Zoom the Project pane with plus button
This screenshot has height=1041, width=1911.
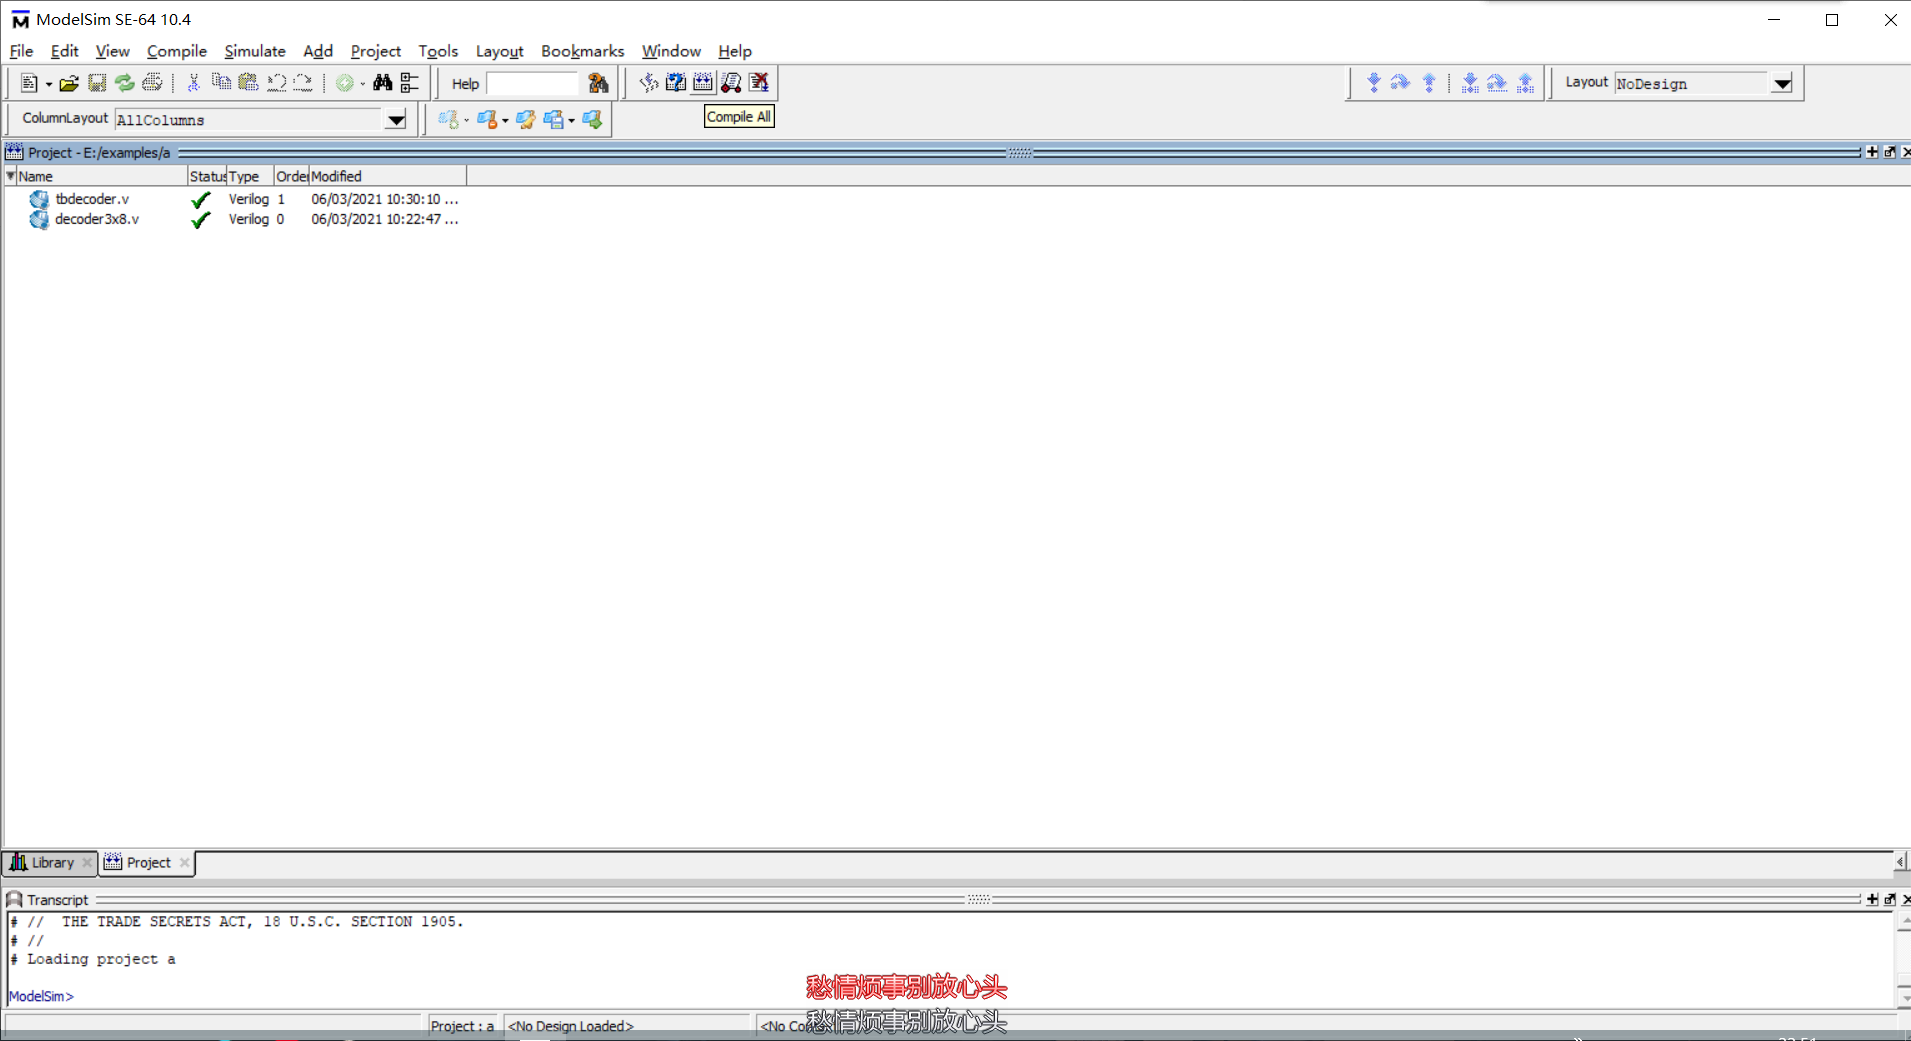coord(1872,152)
